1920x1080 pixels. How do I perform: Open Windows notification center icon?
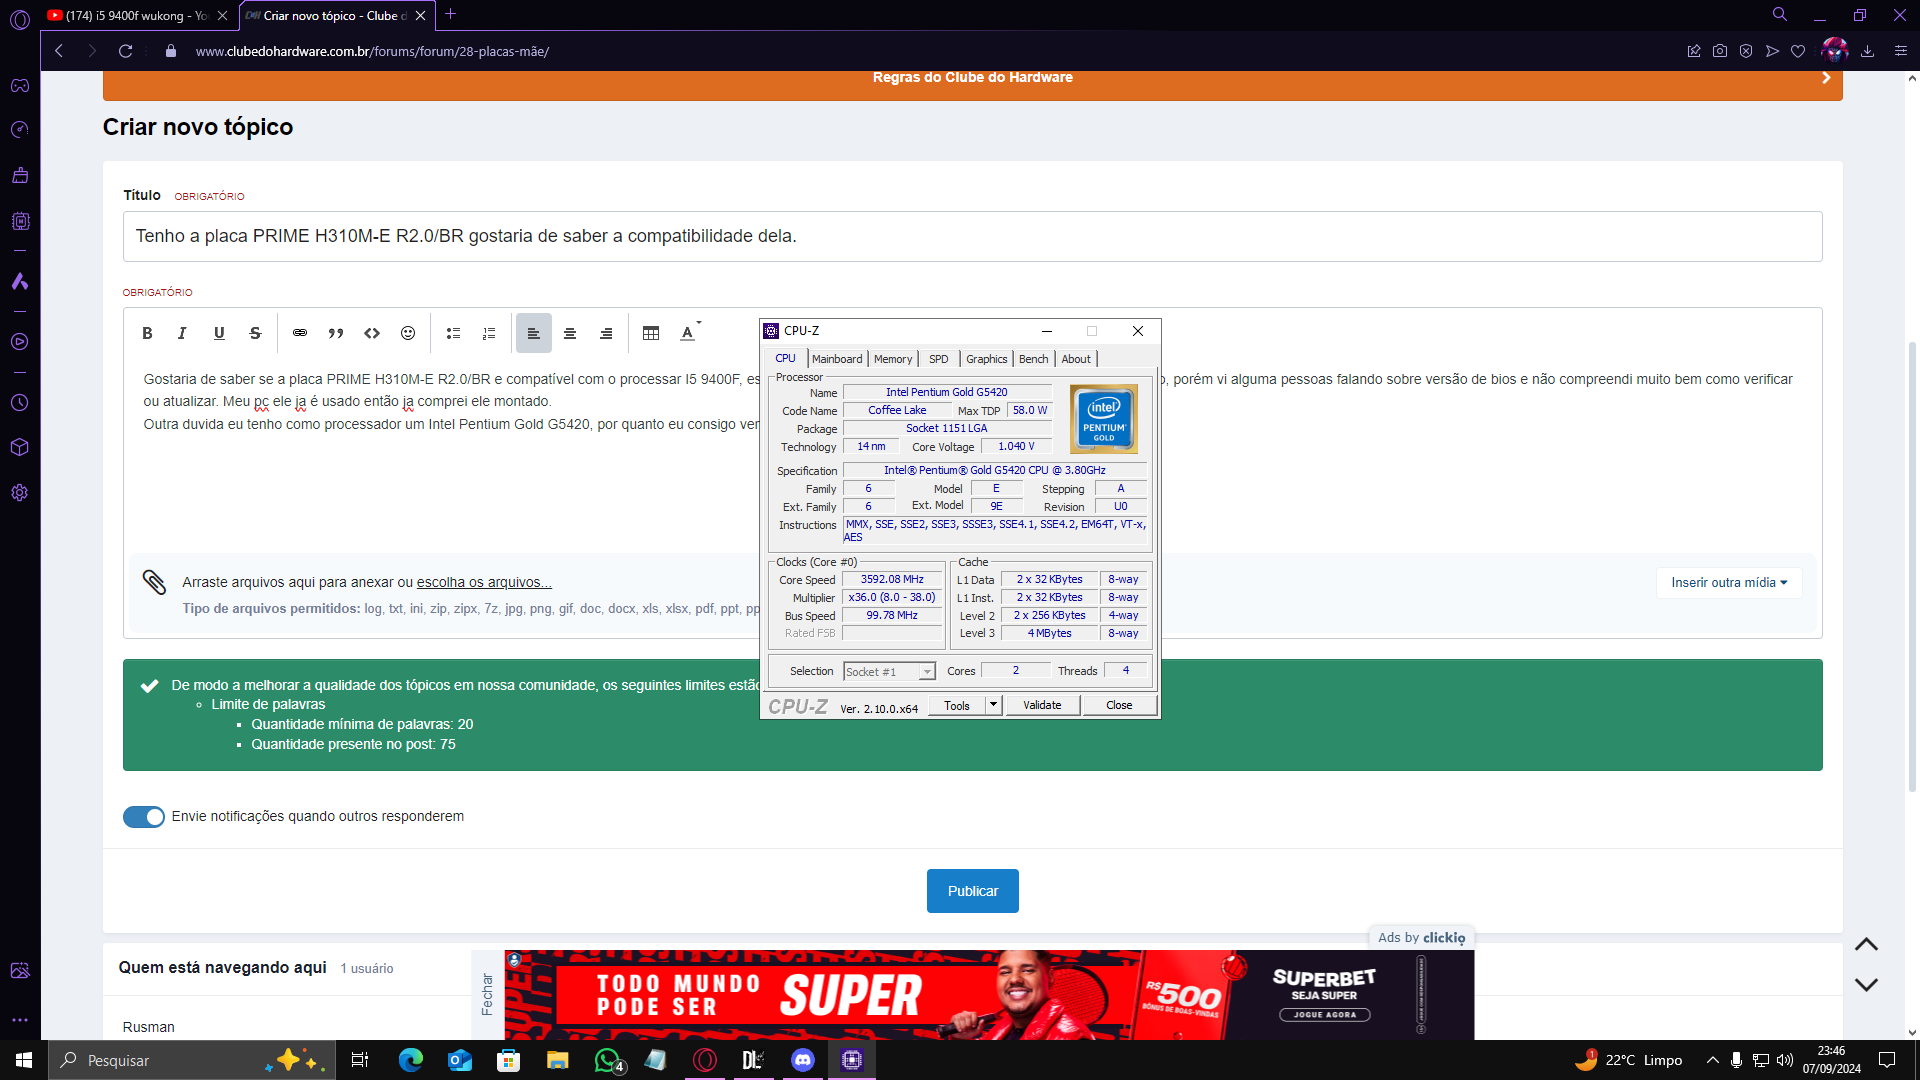tap(1887, 1060)
